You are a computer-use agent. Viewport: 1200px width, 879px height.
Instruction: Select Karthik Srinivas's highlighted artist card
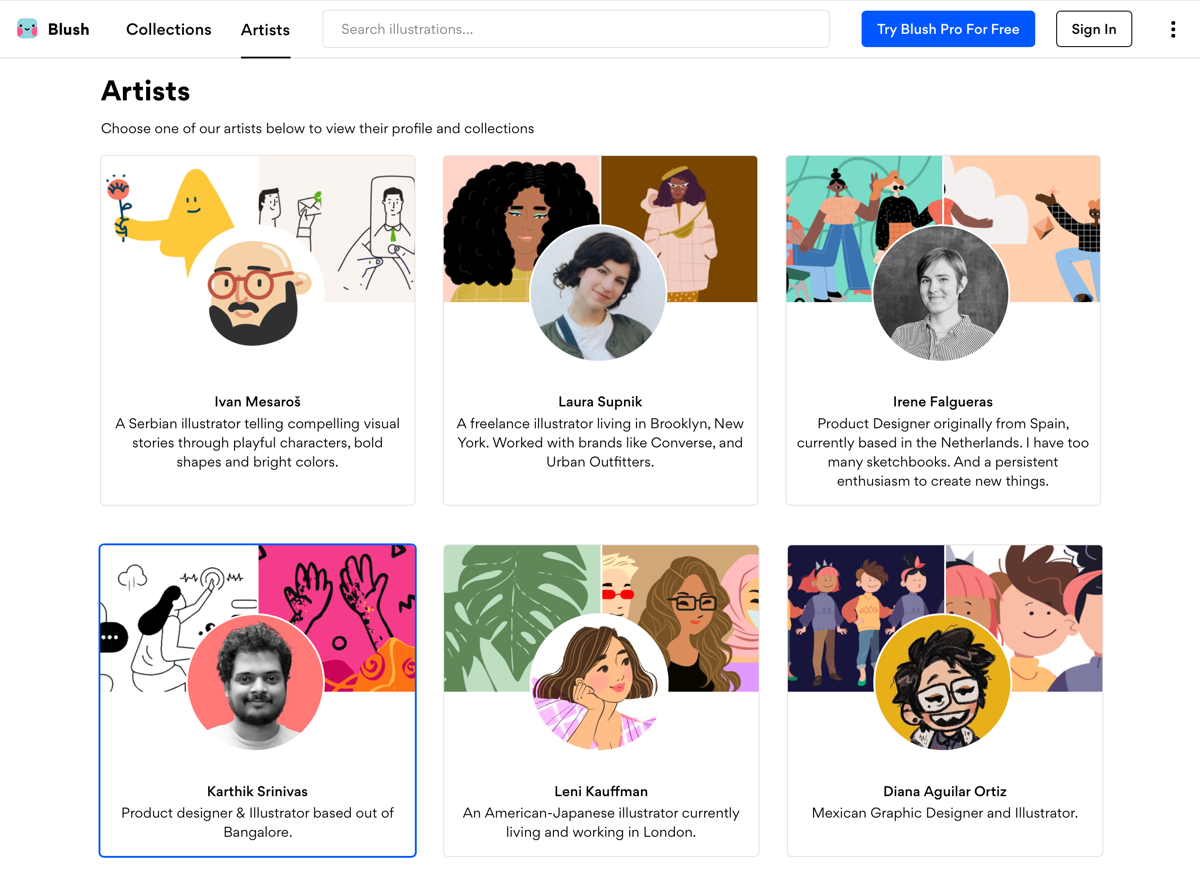point(257,700)
